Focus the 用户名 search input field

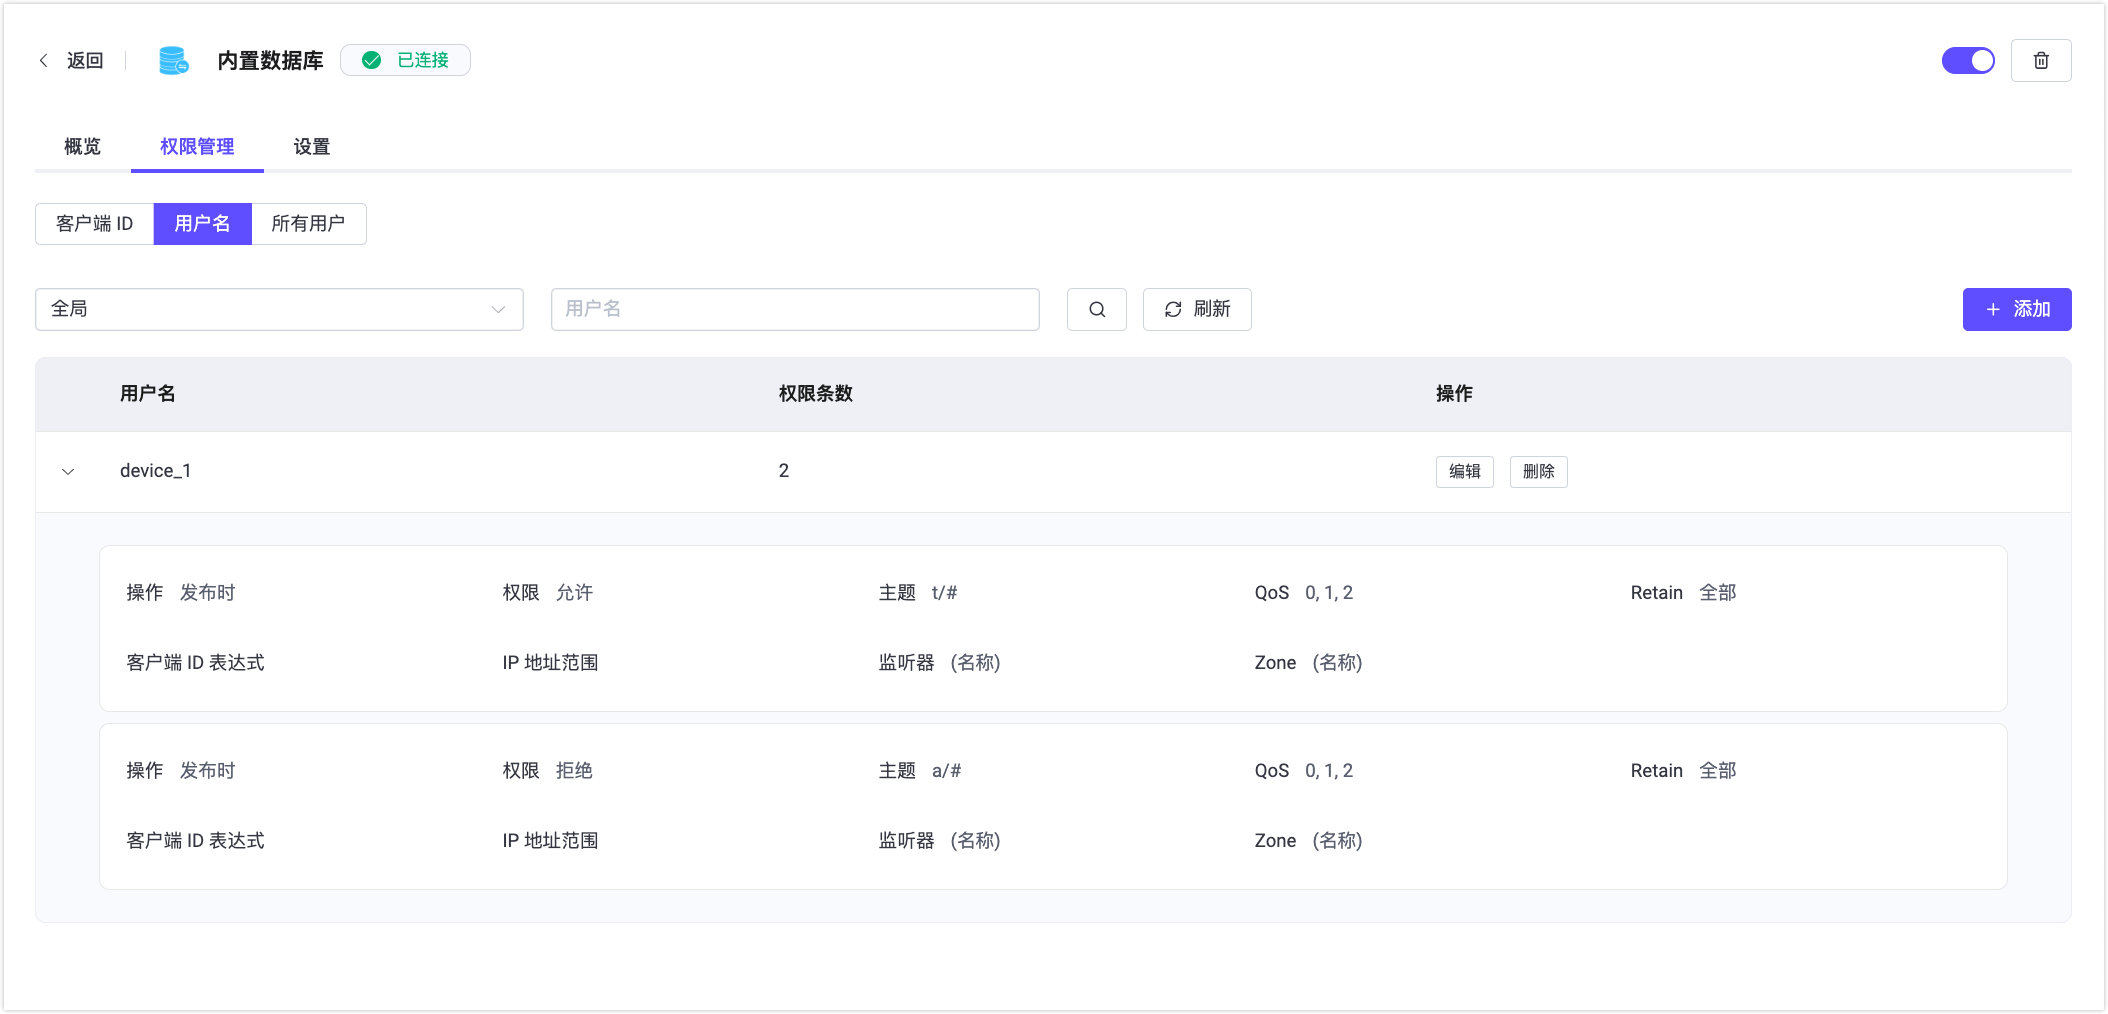pos(795,310)
